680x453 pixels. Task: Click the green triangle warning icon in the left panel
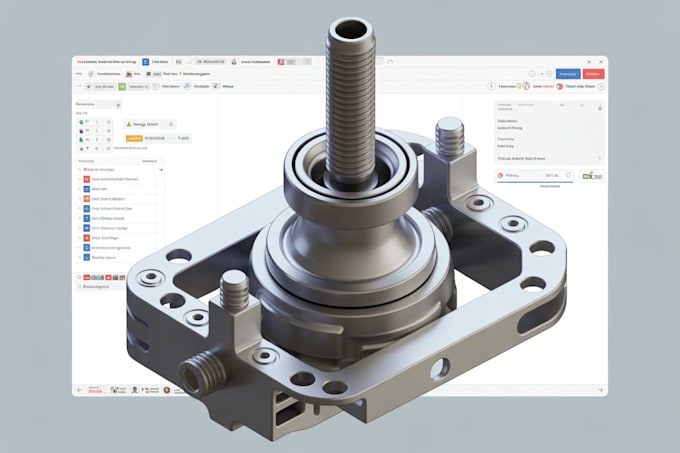coord(128,124)
